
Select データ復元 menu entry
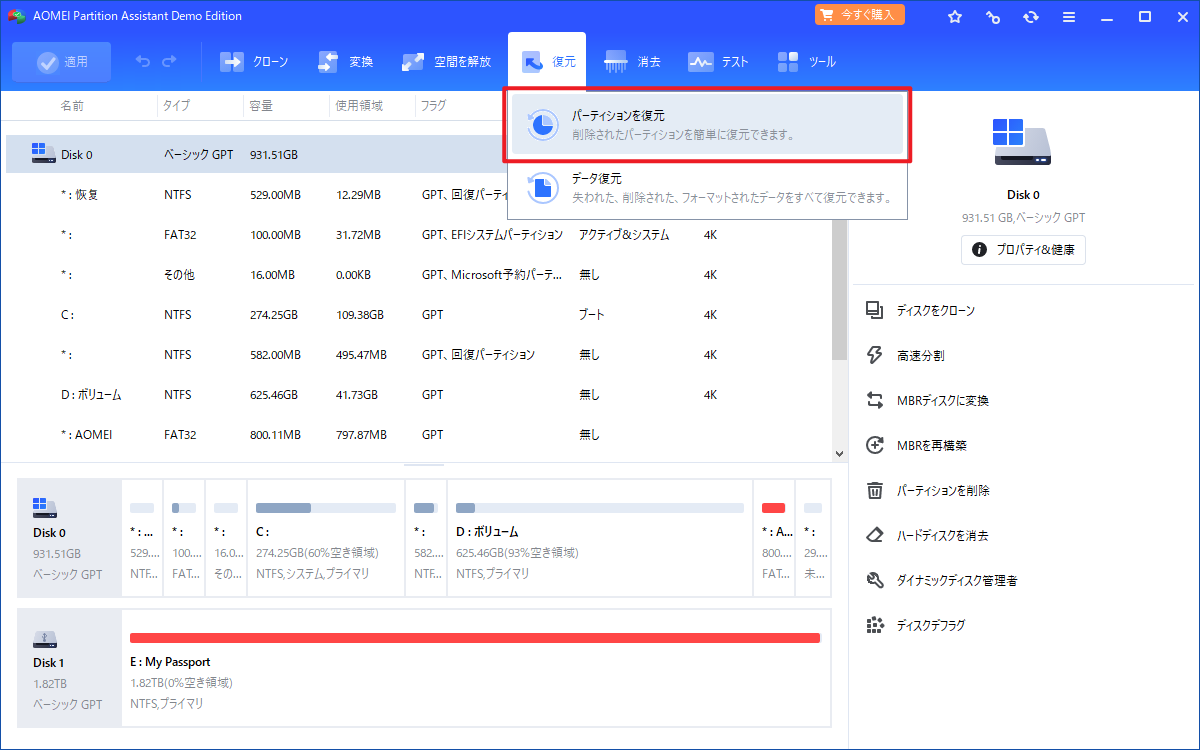click(708, 188)
